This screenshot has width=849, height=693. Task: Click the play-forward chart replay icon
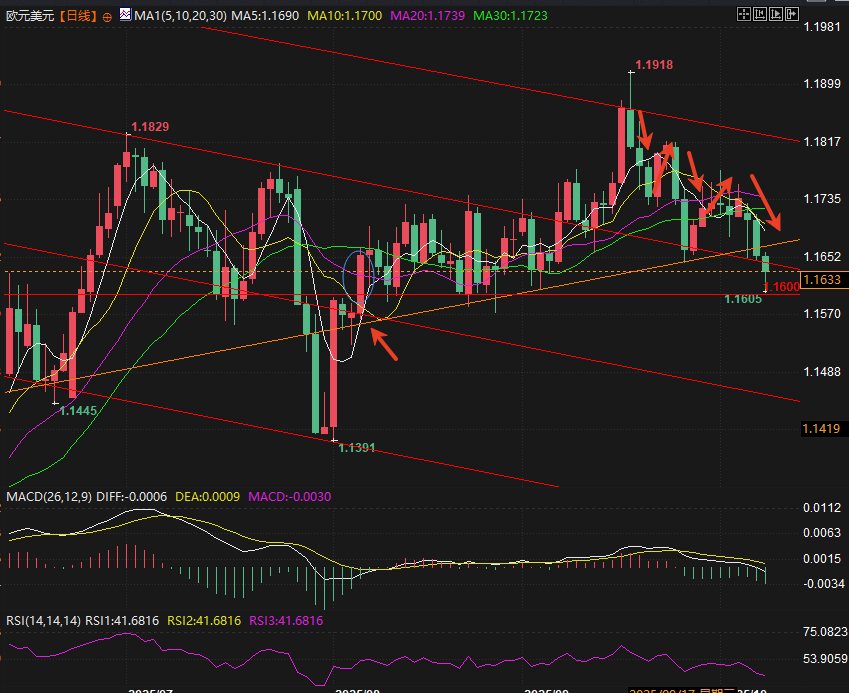pos(776,14)
